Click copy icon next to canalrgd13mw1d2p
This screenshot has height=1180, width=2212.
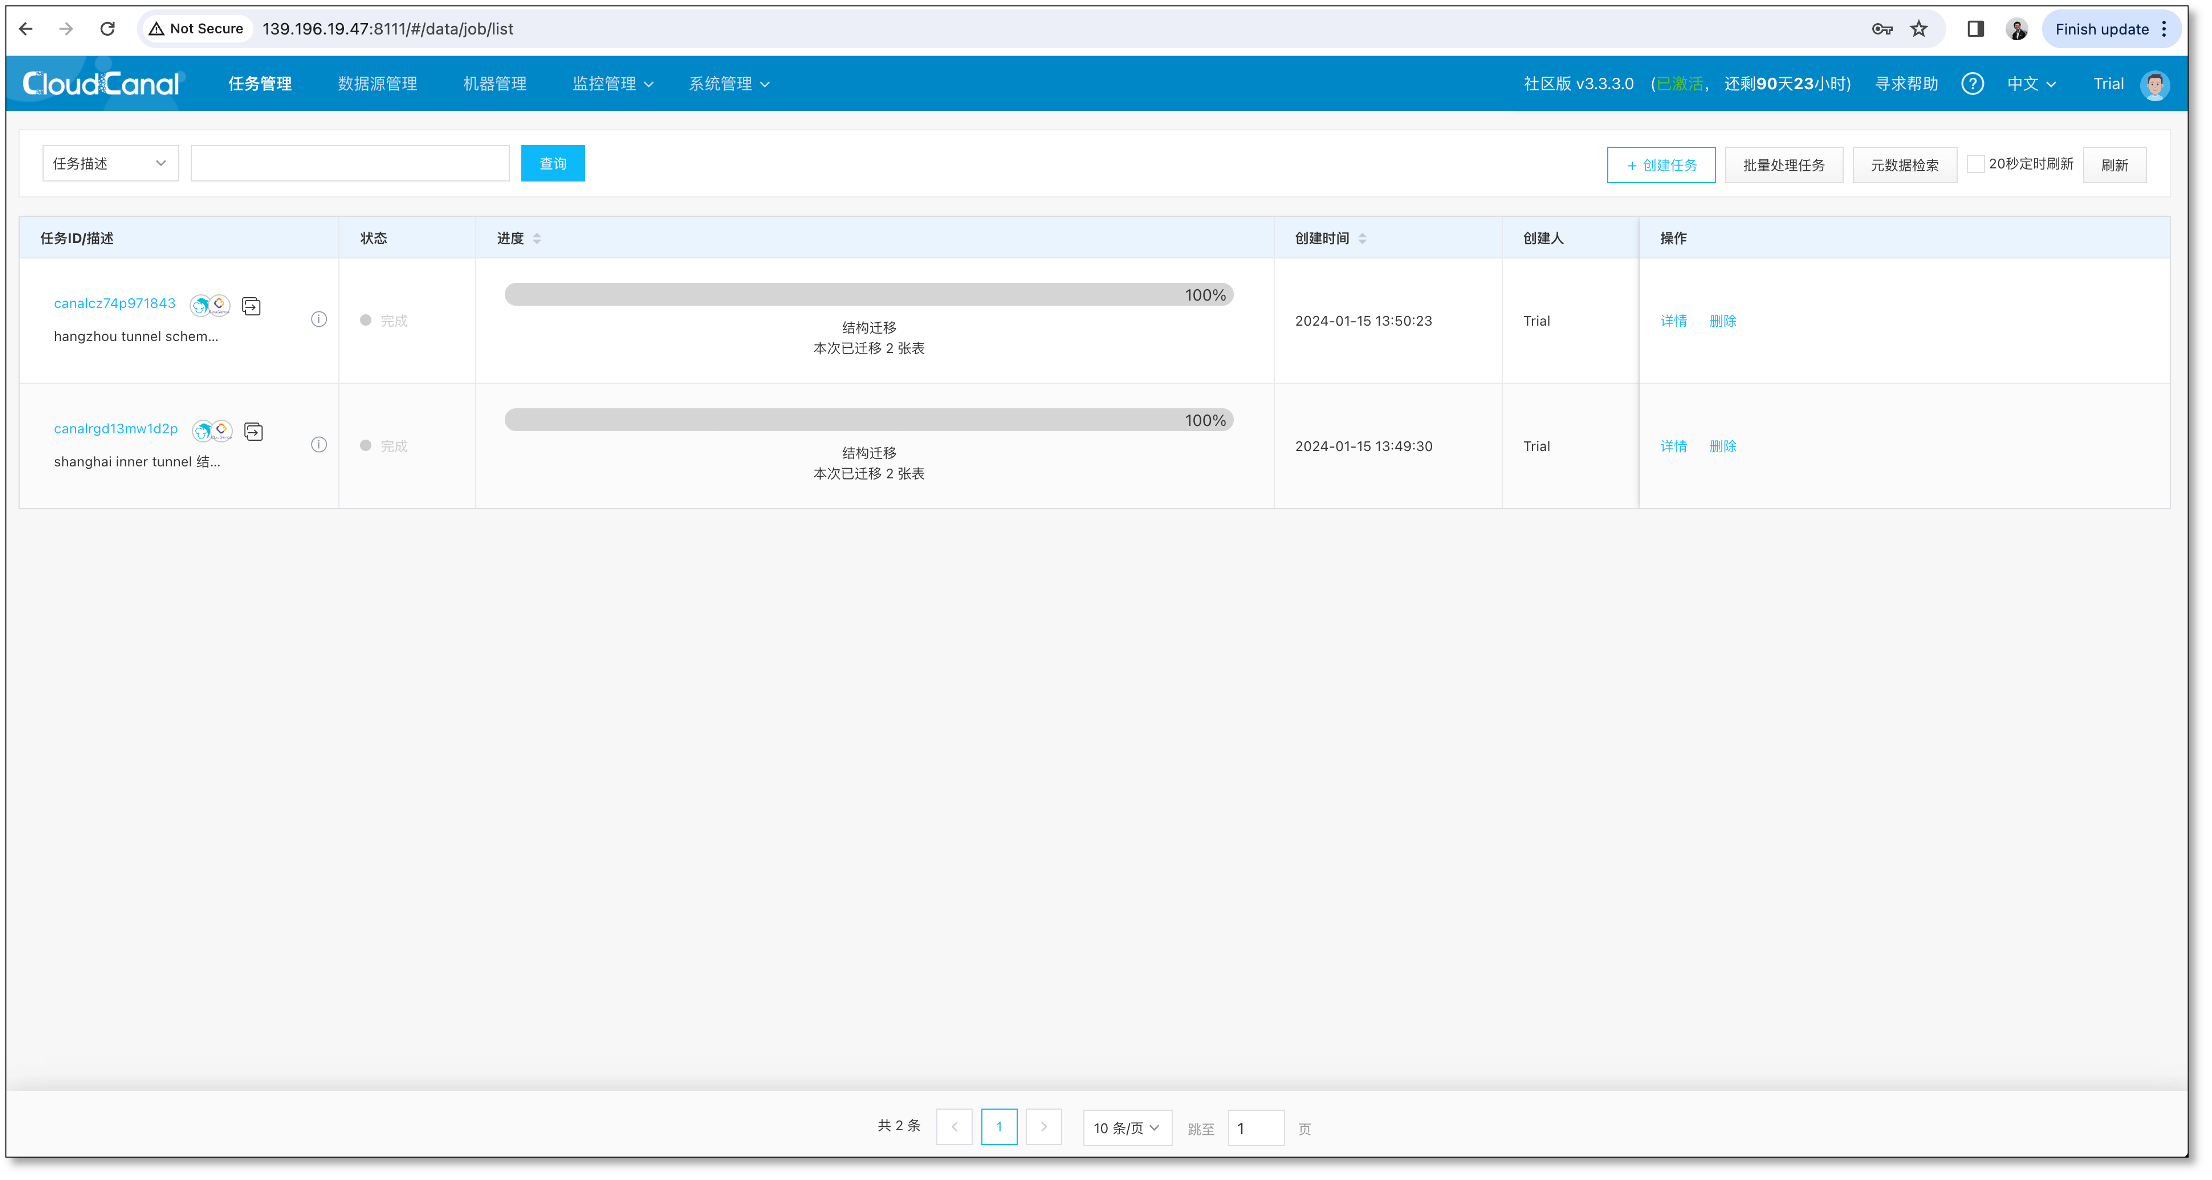[x=254, y=431]
